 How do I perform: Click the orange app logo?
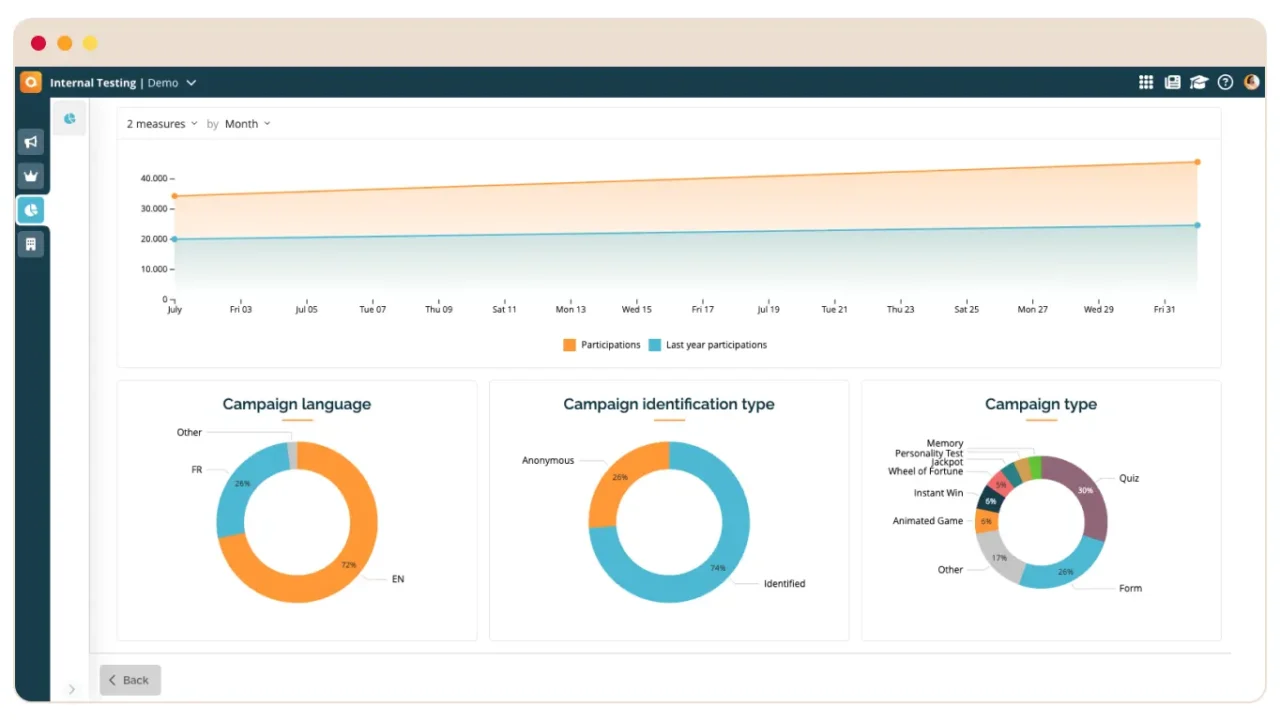31,82
